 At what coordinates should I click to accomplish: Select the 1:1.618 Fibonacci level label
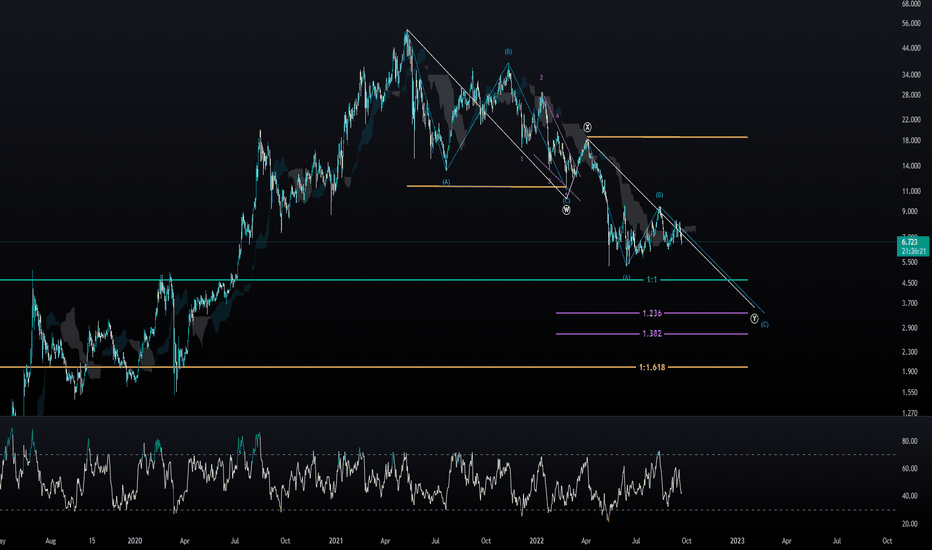click(652, 367)
